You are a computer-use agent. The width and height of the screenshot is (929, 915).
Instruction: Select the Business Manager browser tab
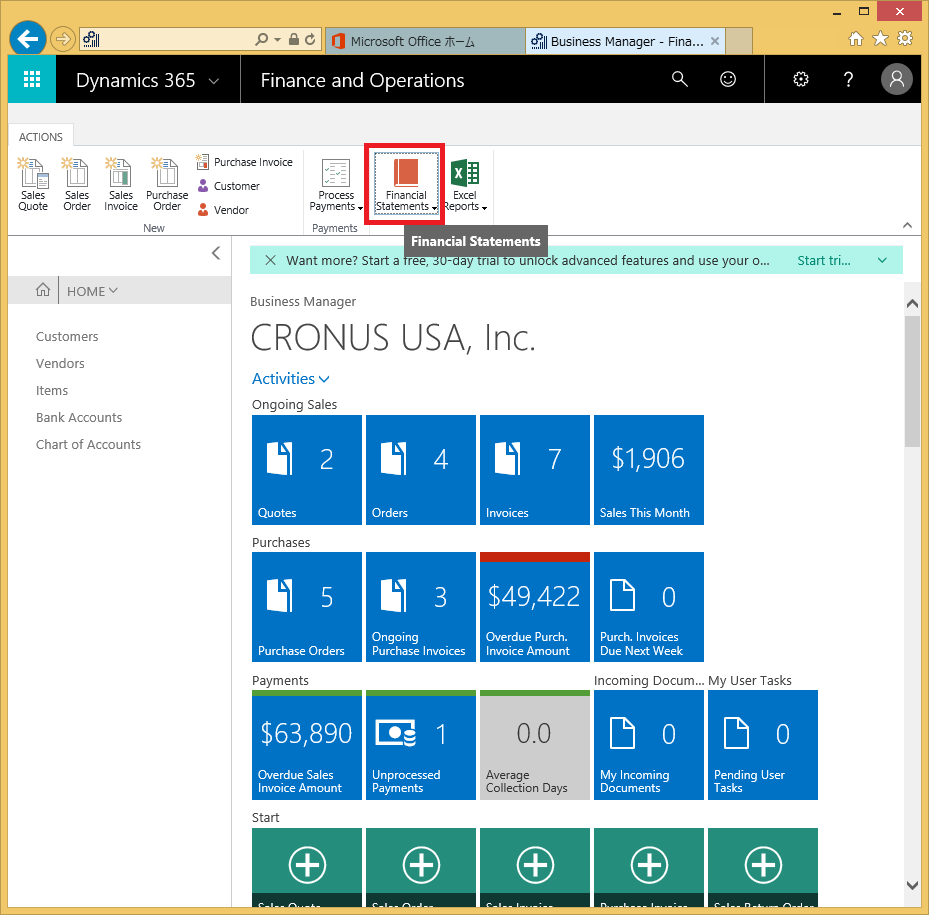(x=625, y=41)
